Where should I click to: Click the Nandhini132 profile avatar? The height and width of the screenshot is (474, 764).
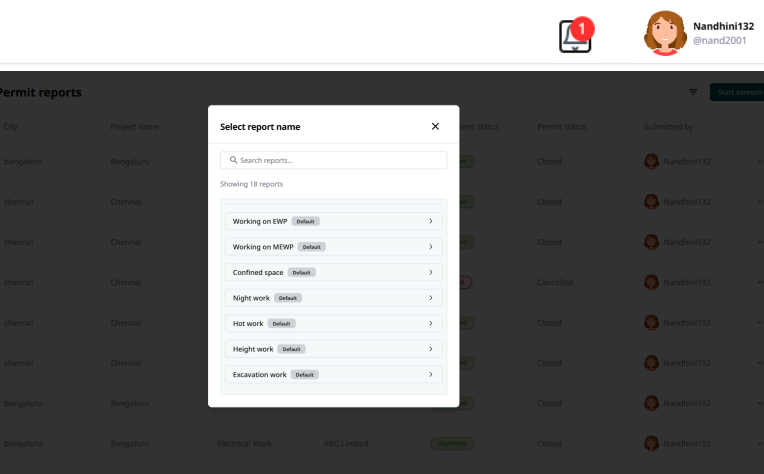tap(665, 33)
